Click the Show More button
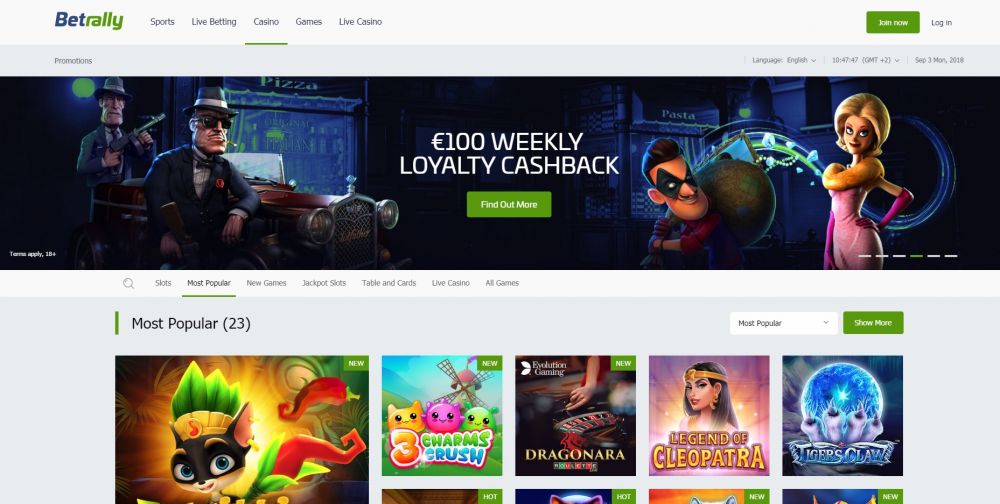The image size is (1000, 504). (873, 323)
